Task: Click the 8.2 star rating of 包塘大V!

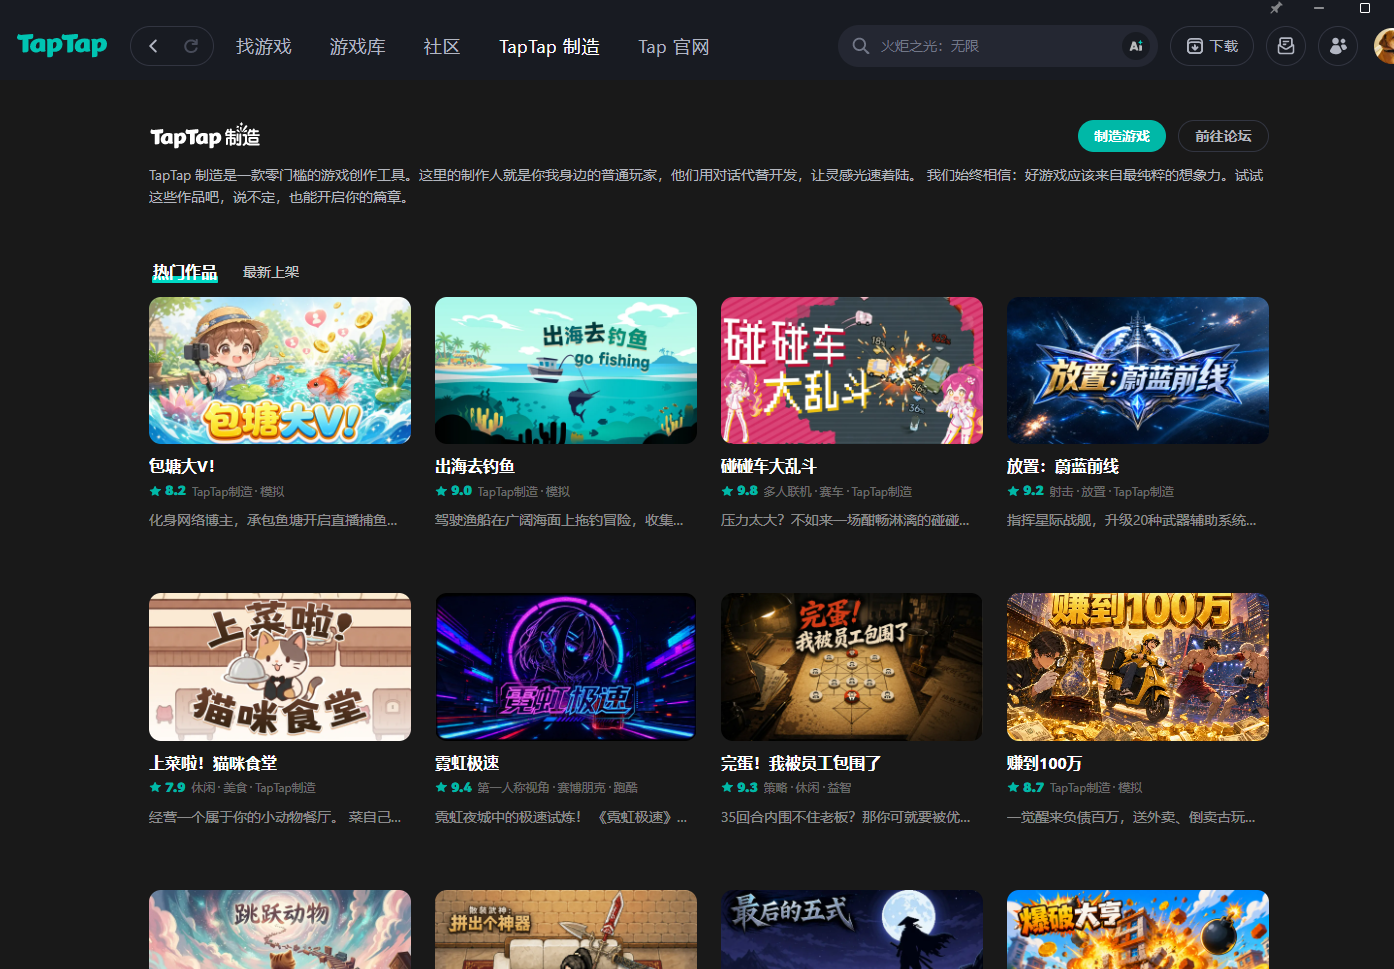Action: [x=168, y=491]
